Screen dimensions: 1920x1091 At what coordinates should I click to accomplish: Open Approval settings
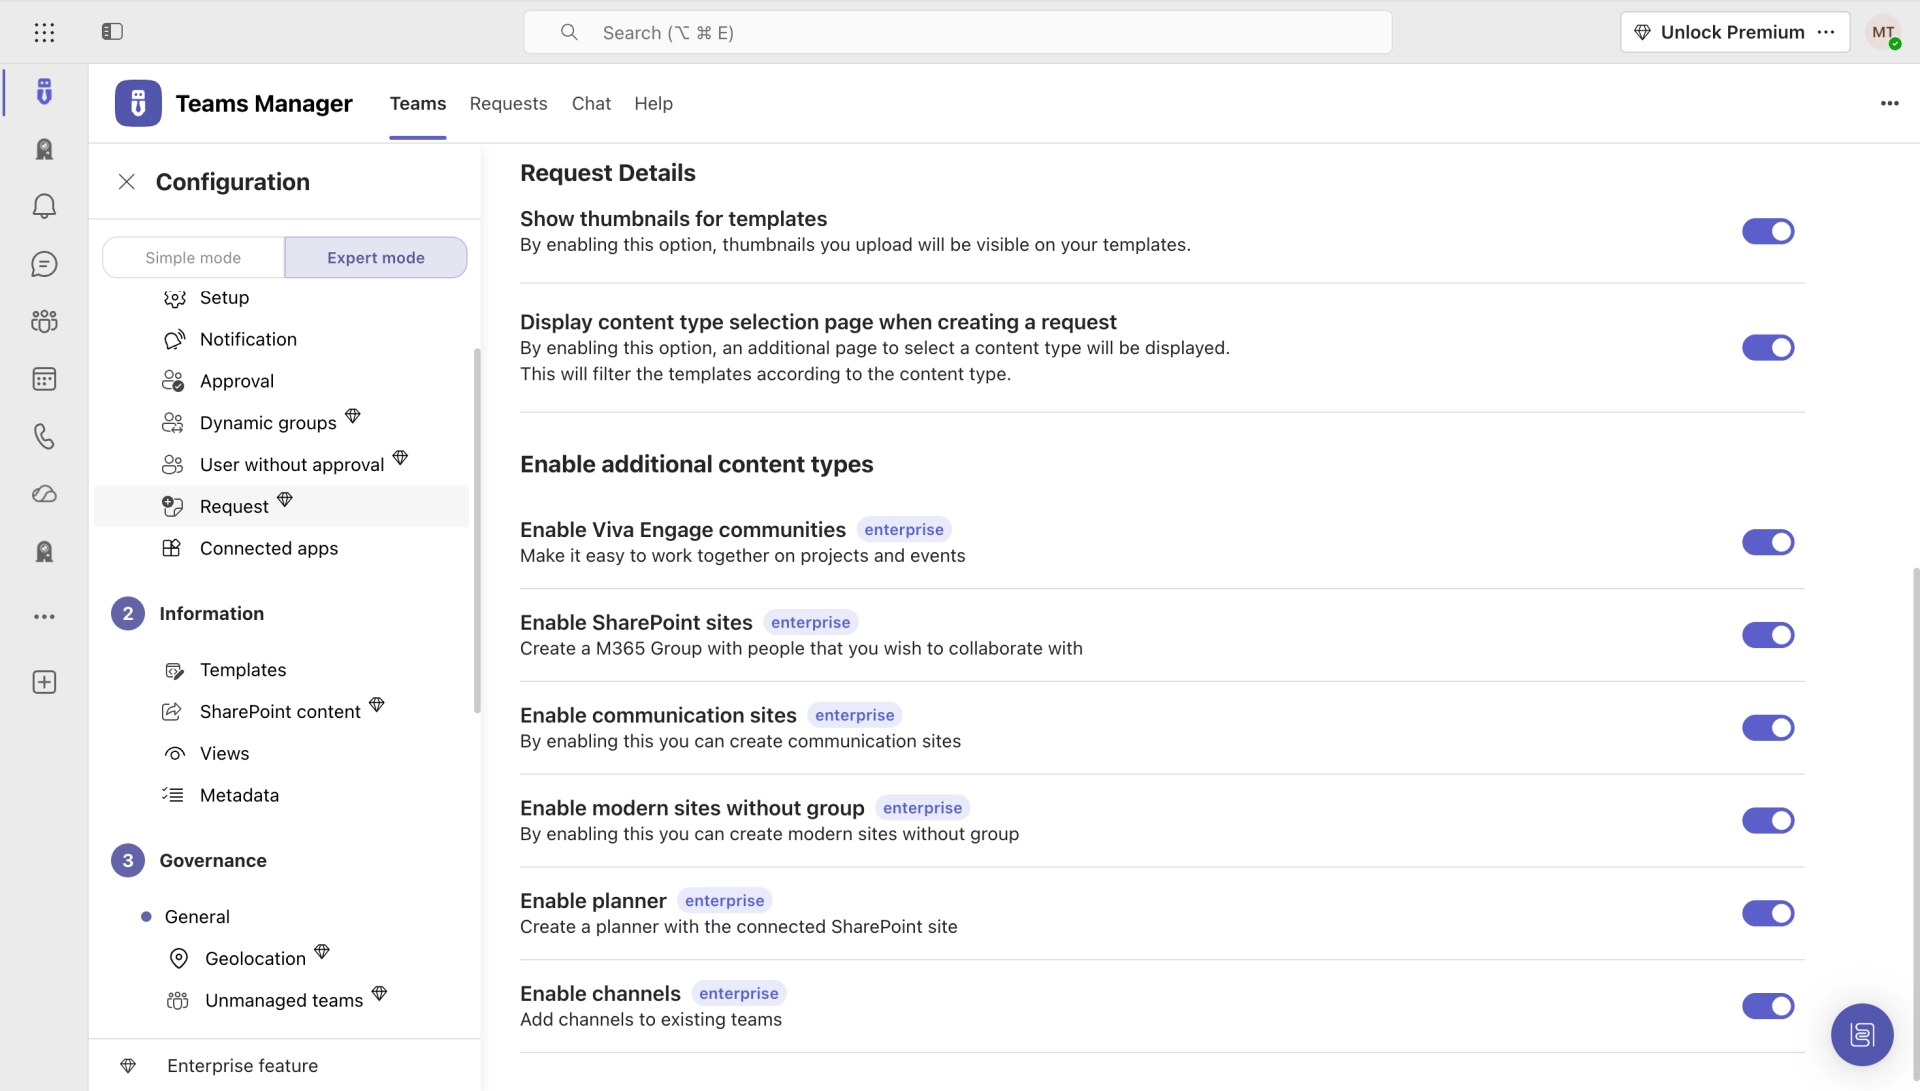tap(281, 381)
